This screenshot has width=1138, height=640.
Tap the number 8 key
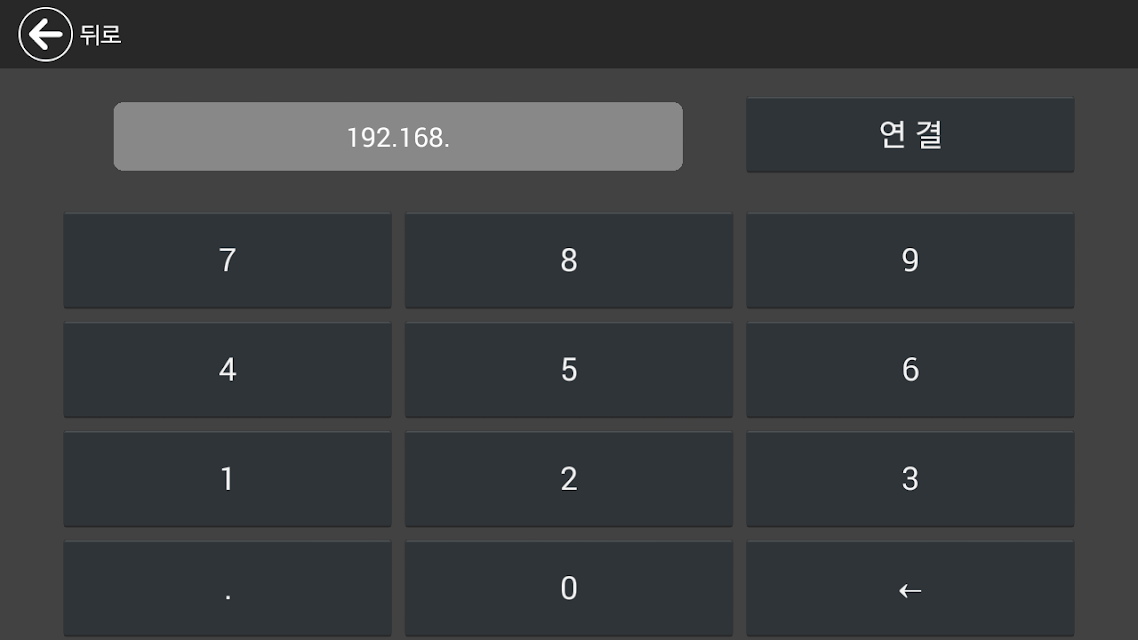[x=569, y=260]
